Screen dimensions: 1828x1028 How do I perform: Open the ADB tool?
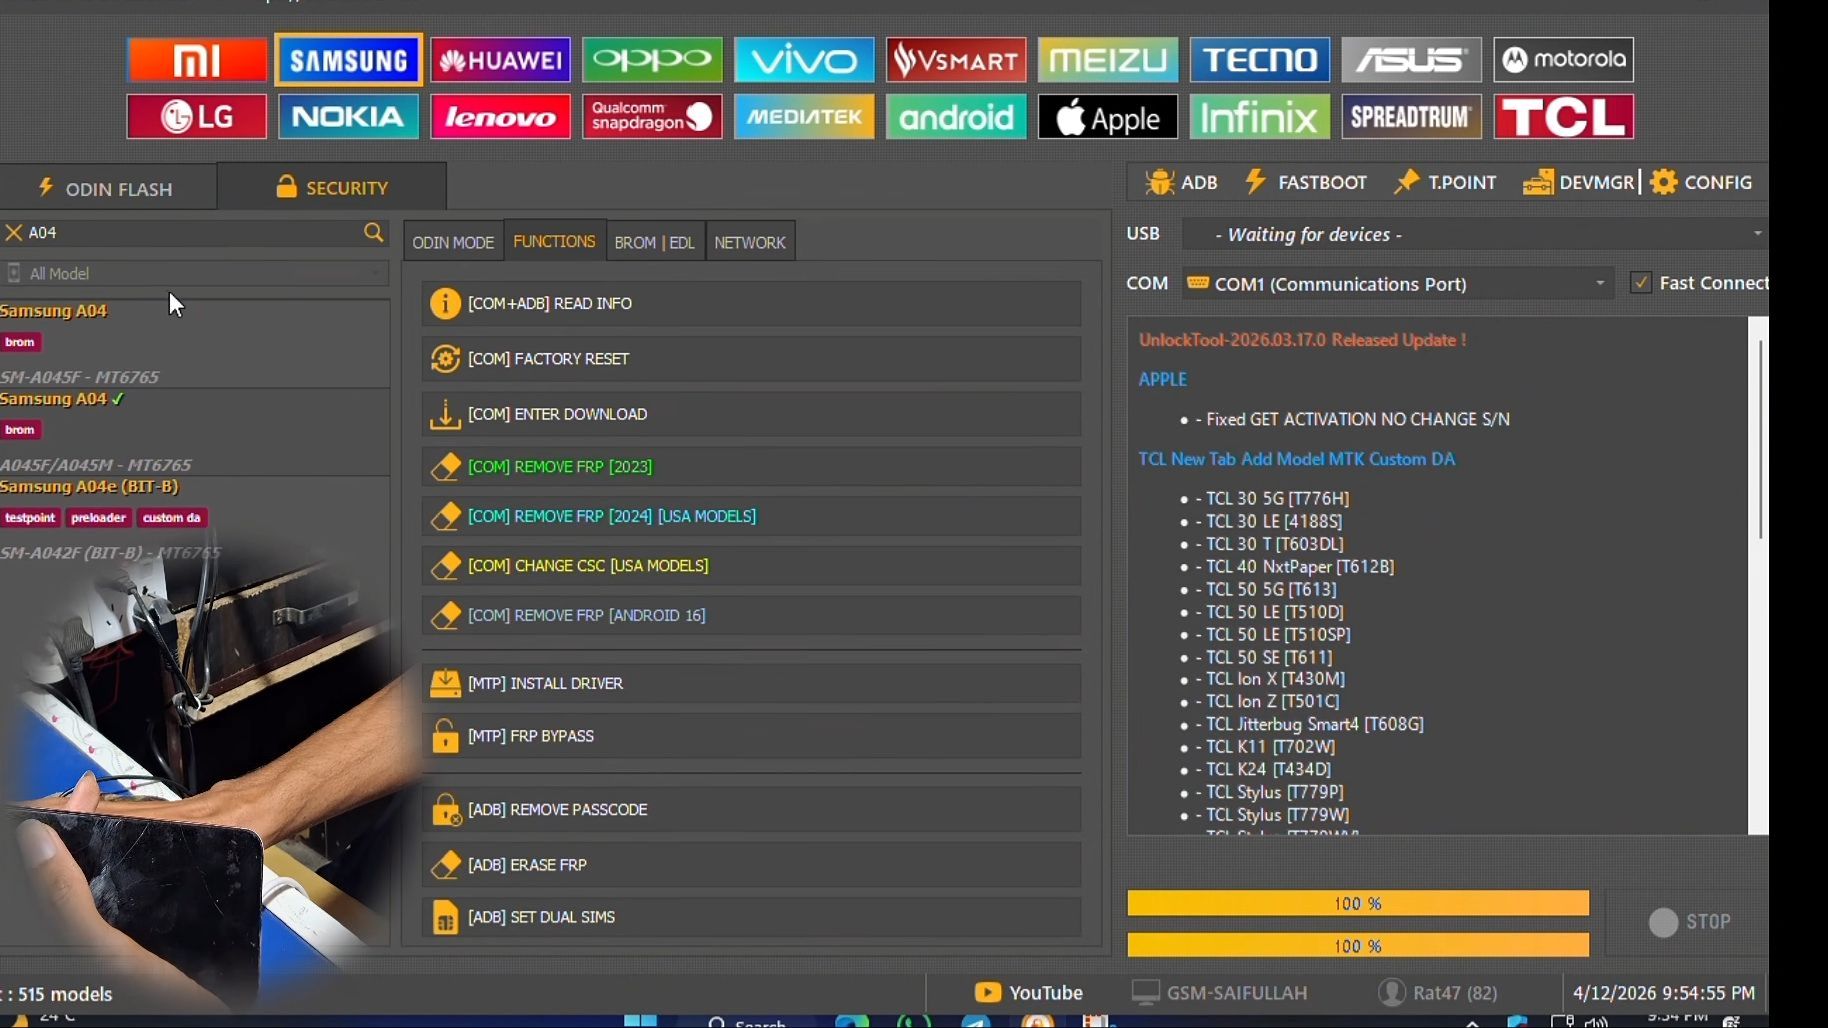pos(1181,183)
